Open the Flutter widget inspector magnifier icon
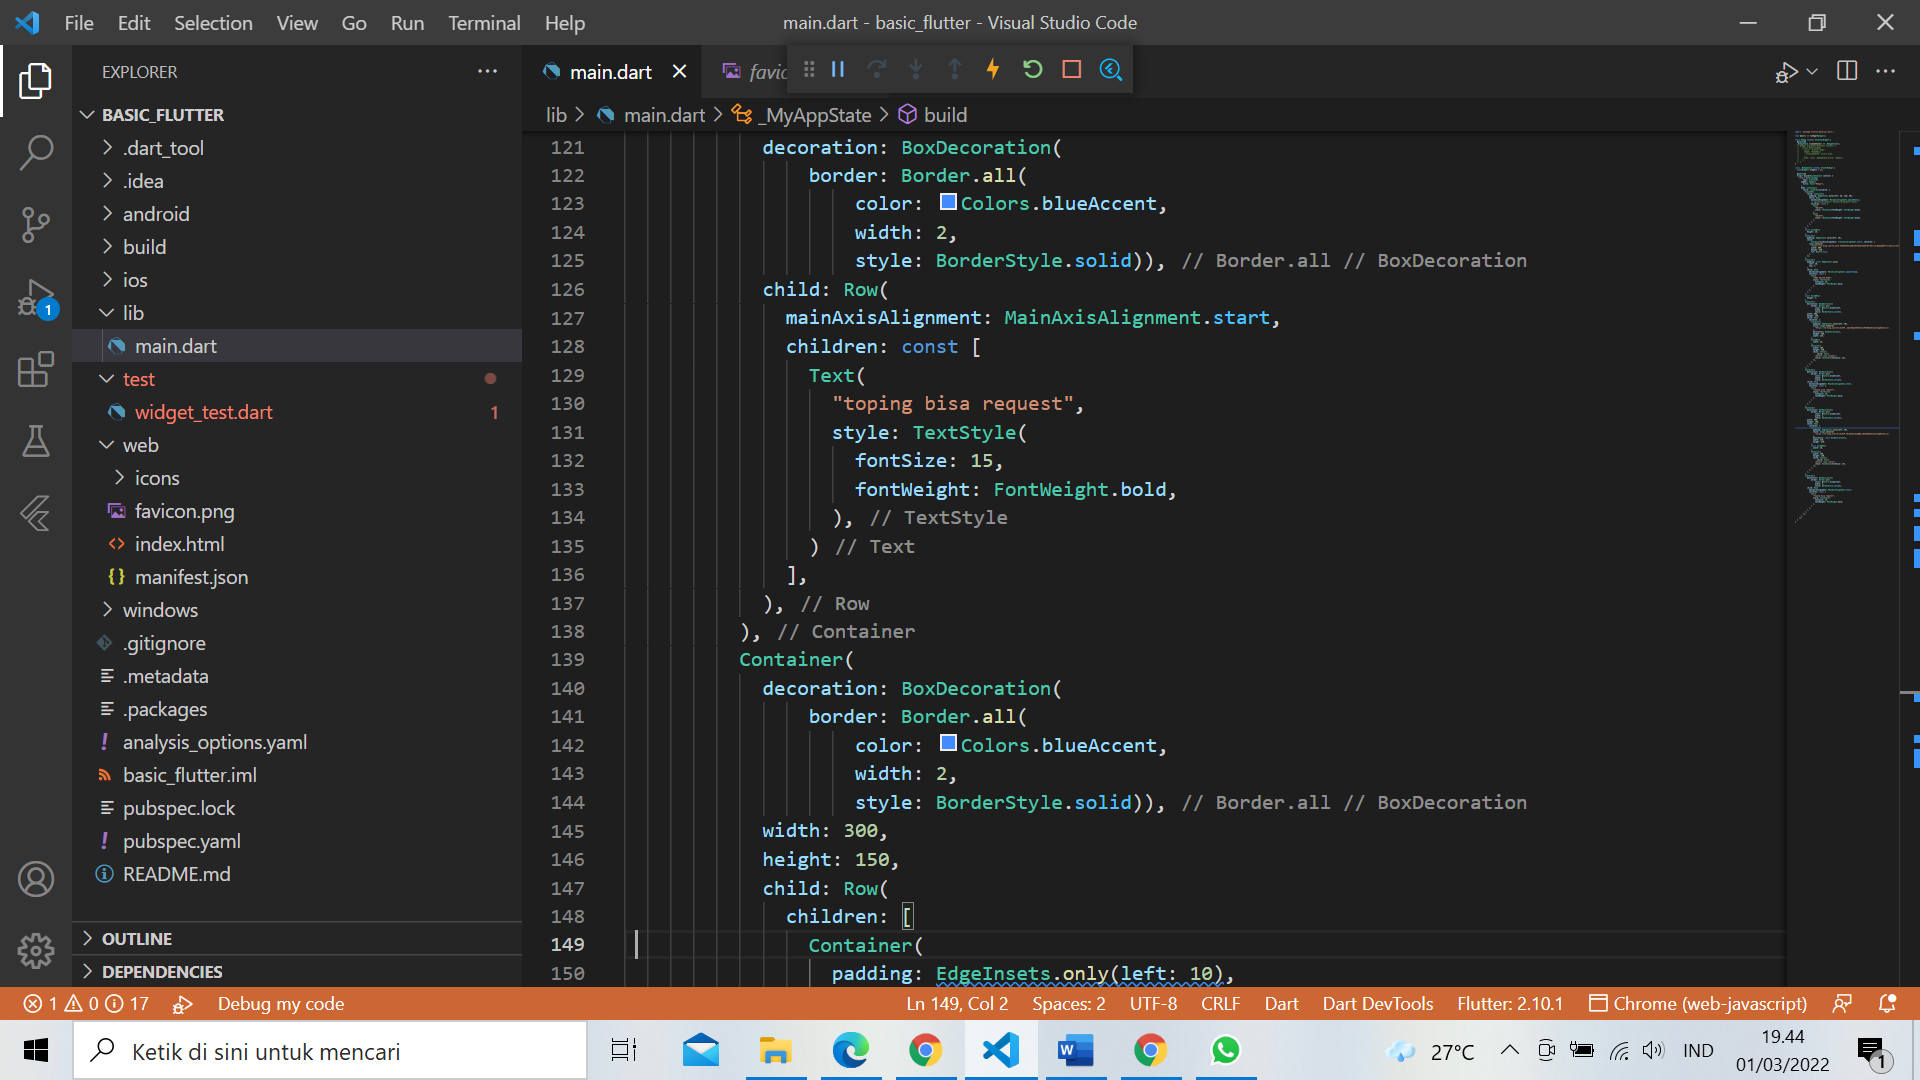 click(x=1111, y=69)
